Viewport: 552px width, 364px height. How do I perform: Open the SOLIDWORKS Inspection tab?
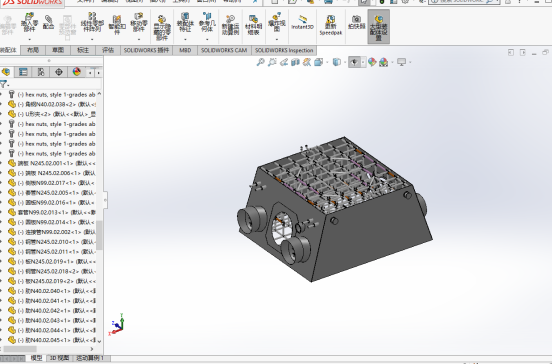pyautogui.click(x=284, y=50)
